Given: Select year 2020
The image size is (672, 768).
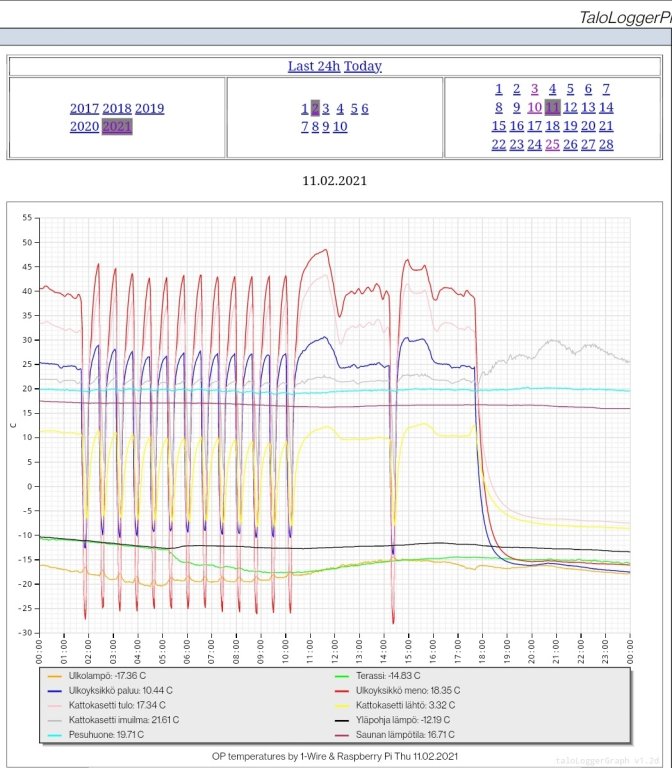Looking at the screenshot, I should point(84,126).
